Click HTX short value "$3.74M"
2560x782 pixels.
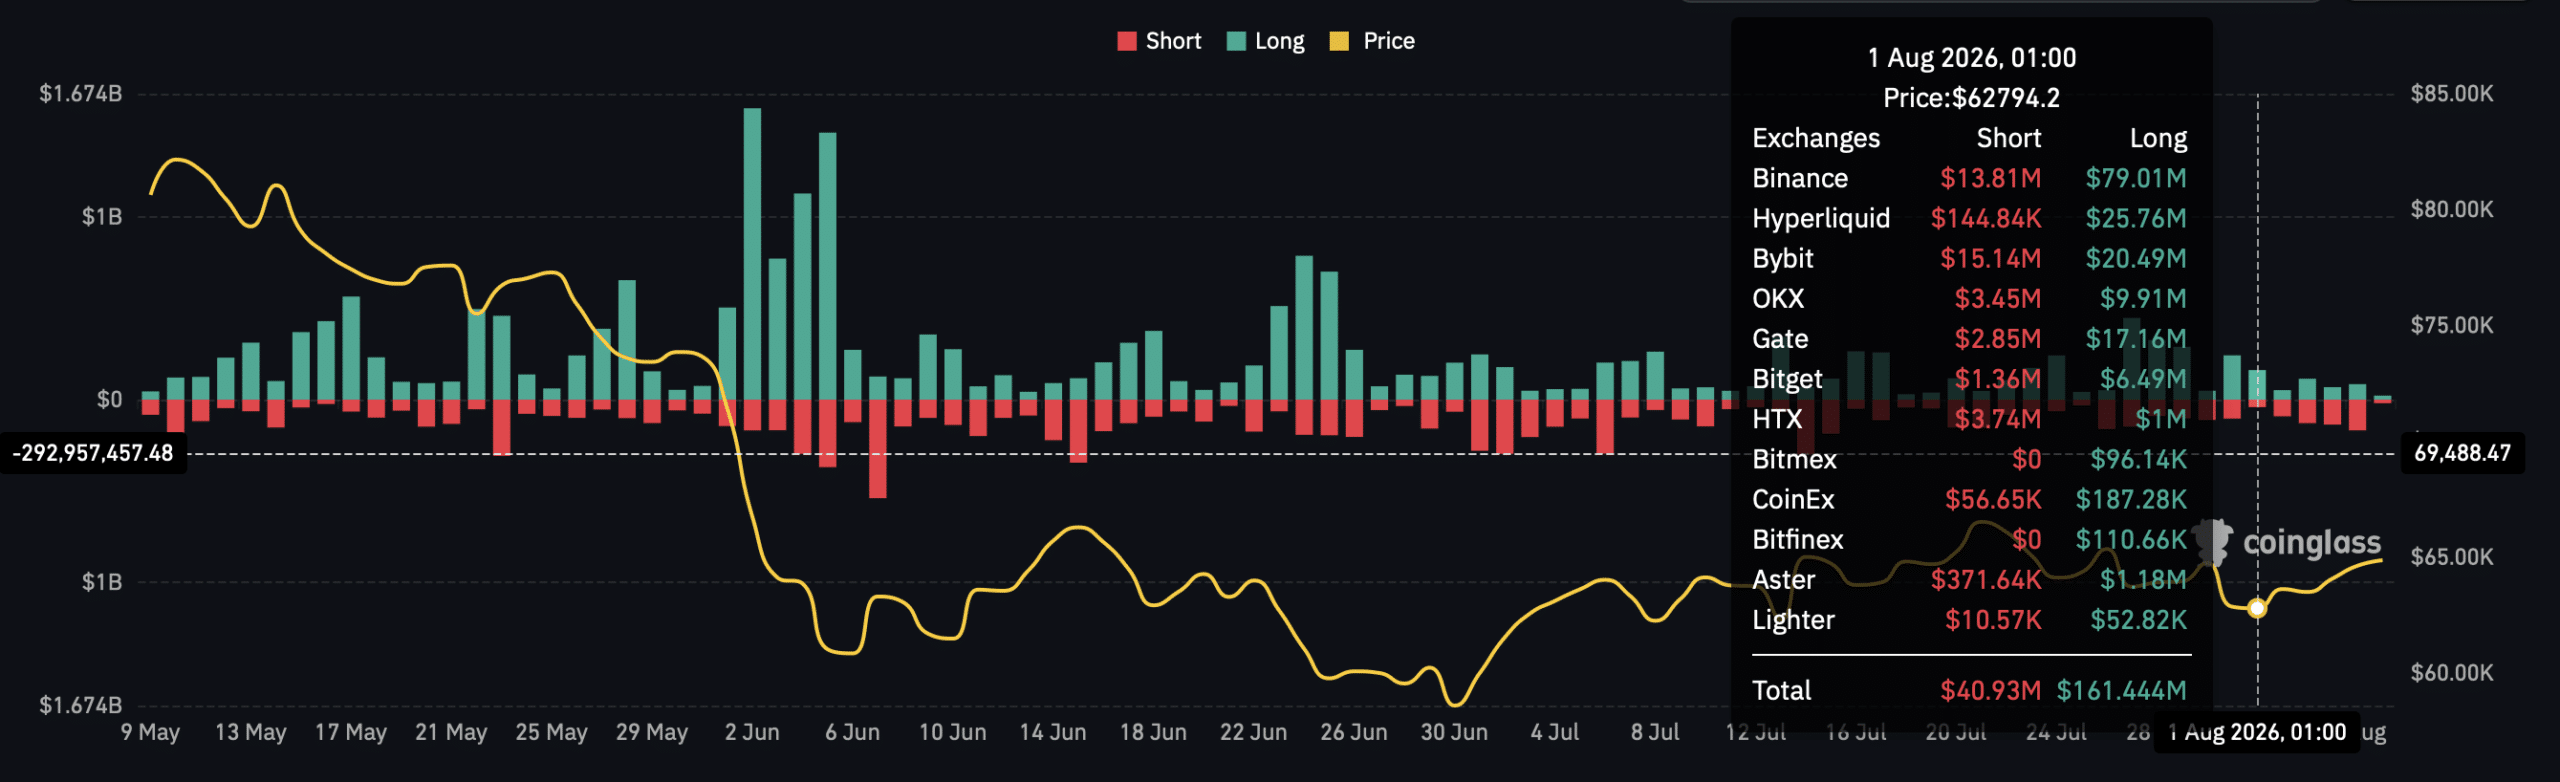pos(1998,419)
